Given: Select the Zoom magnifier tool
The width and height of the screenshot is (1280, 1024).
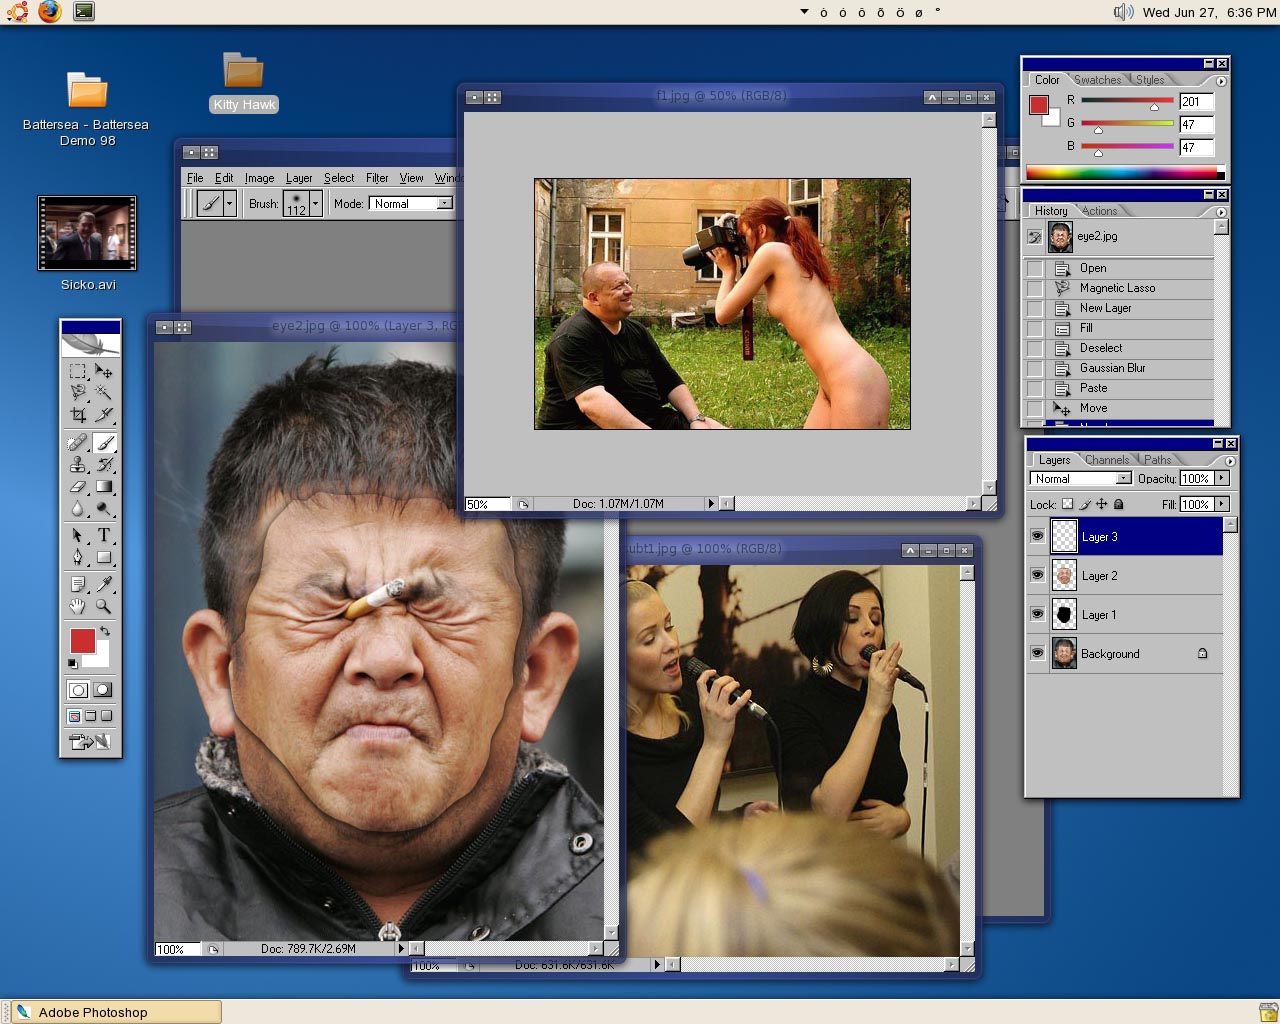Looking at the screenshot, I should pyautogui.click(x=103, y=606).
